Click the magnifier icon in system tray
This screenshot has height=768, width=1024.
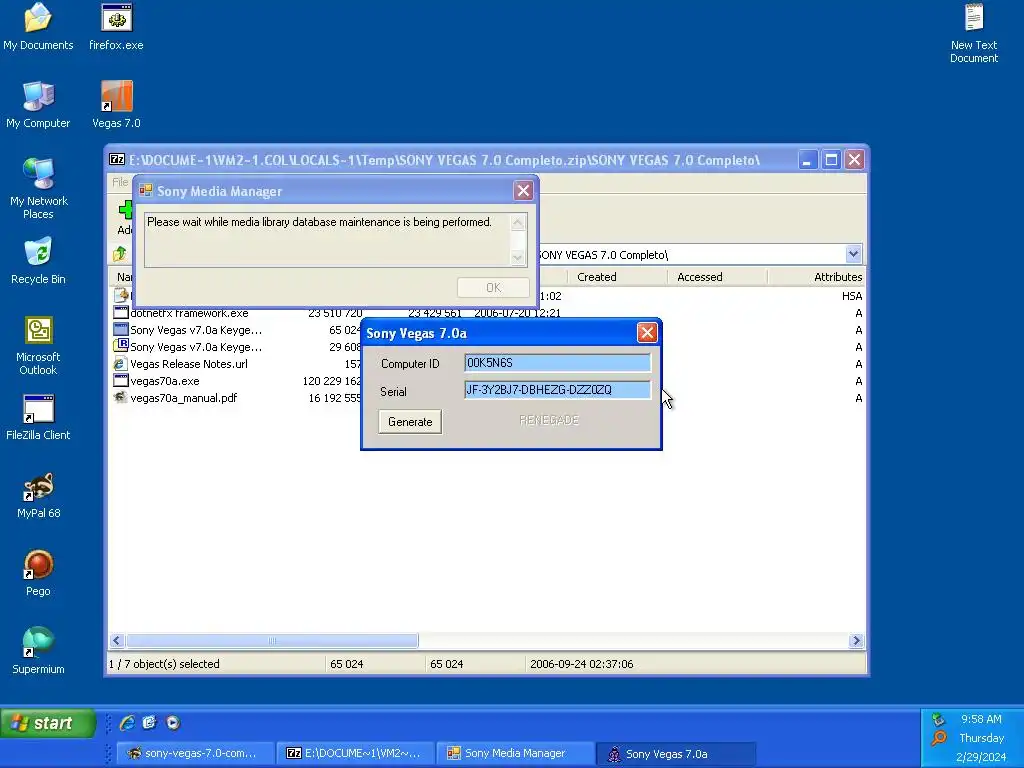[x=938, y=739]
